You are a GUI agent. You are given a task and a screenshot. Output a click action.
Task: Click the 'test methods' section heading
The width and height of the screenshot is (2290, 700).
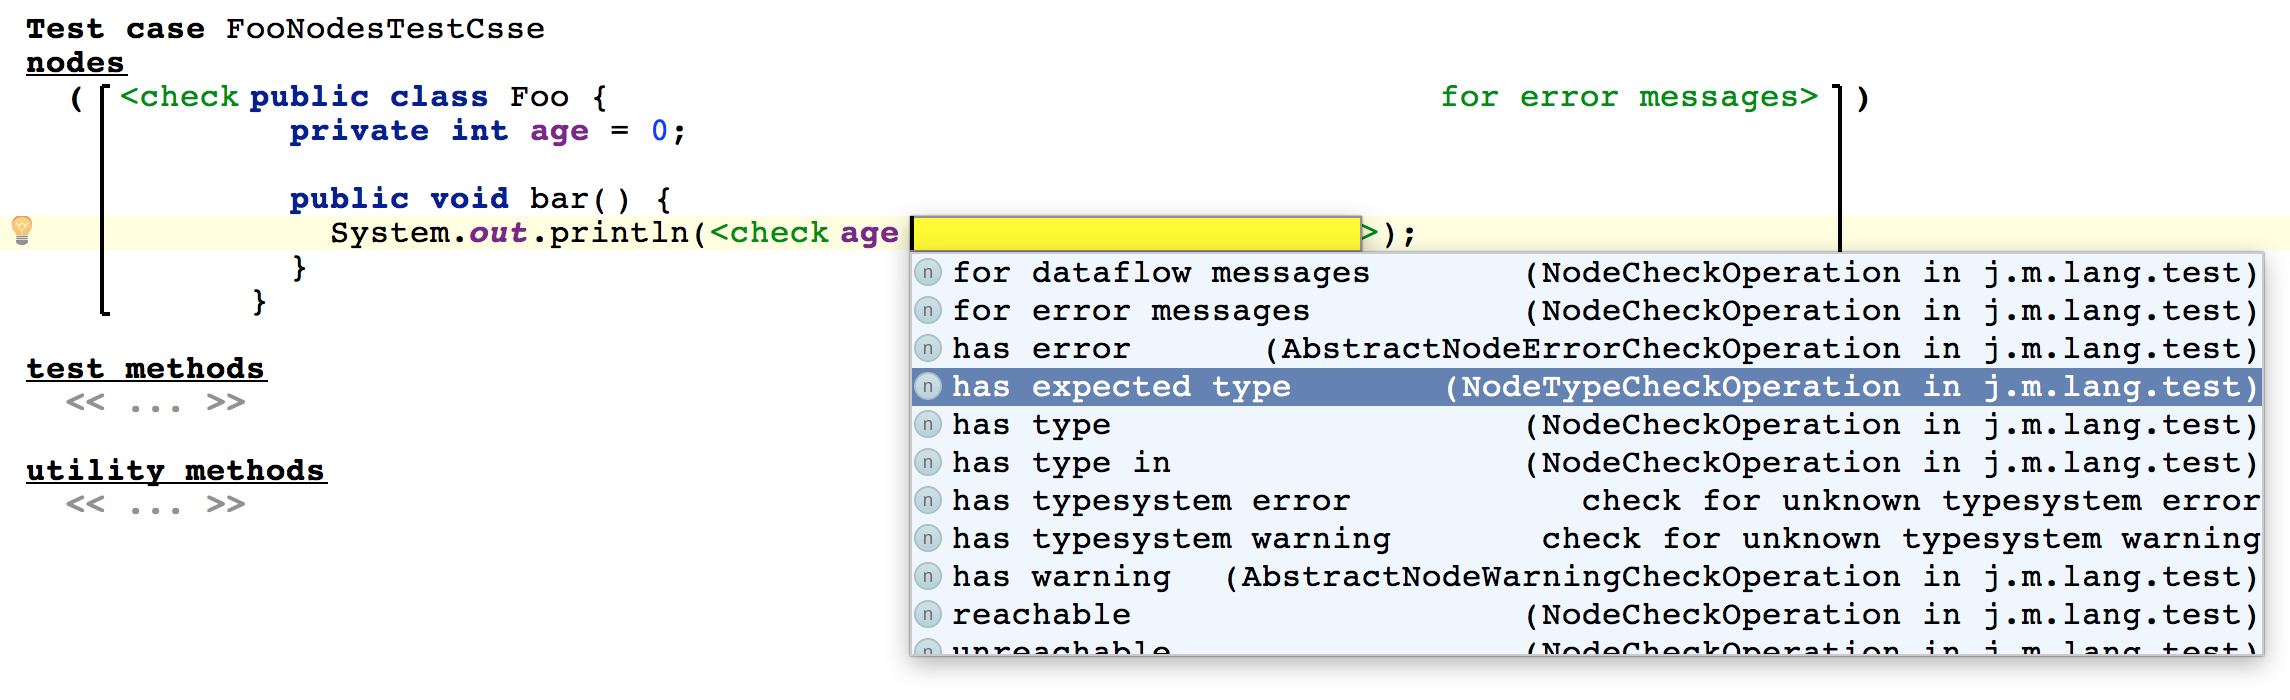click(146, 369)
